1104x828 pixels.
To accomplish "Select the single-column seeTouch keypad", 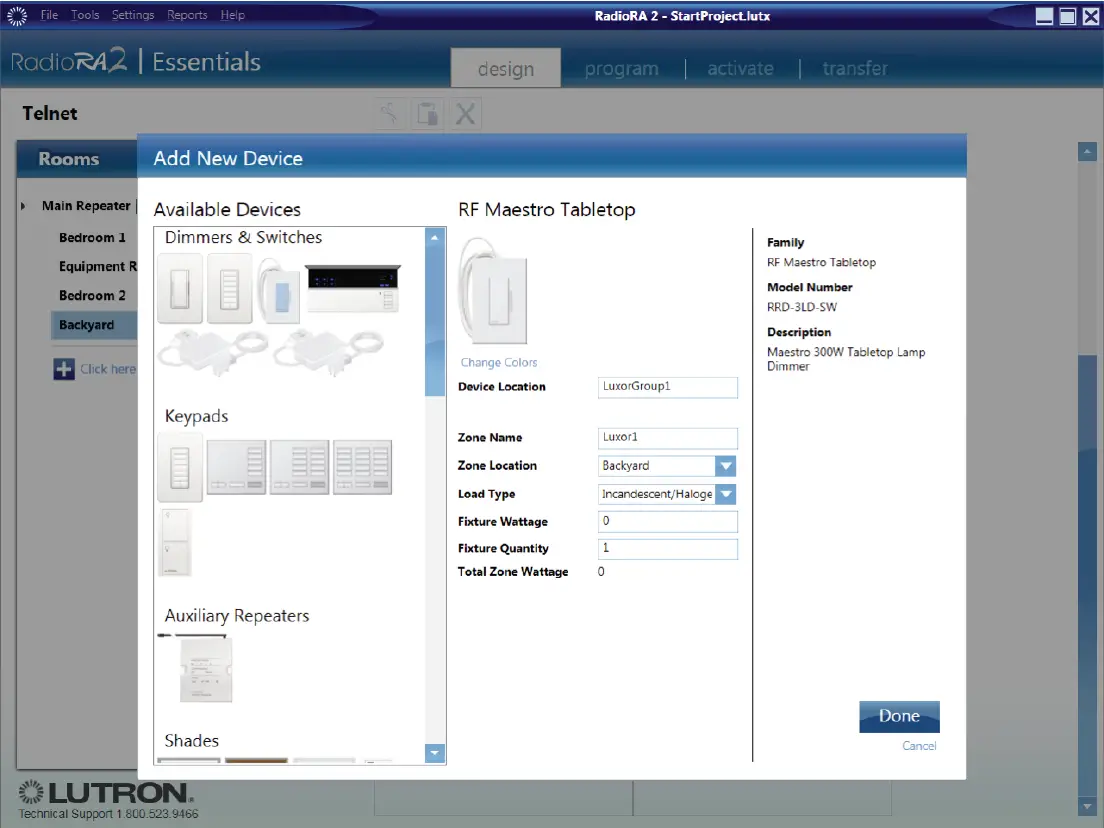I will click(180, 468).
